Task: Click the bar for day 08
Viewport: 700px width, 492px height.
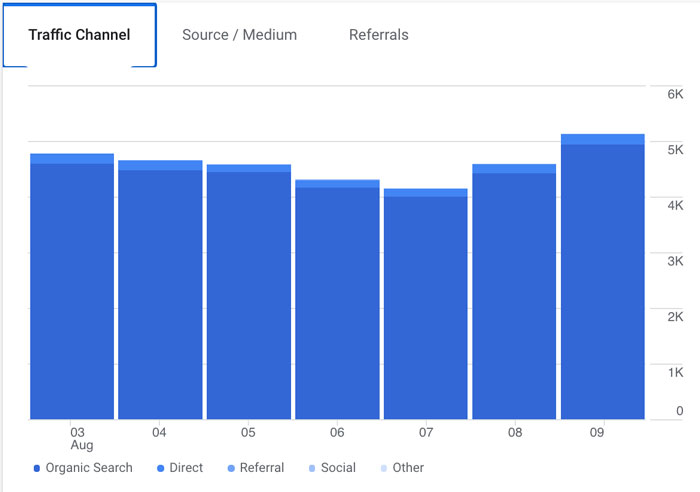Action: point(514,290)
